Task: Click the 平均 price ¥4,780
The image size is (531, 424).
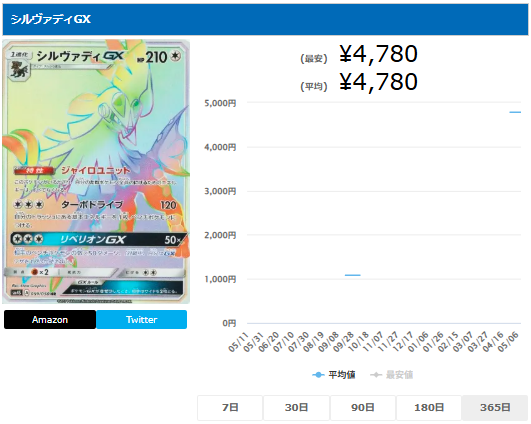Action: [x=378, y=82]
